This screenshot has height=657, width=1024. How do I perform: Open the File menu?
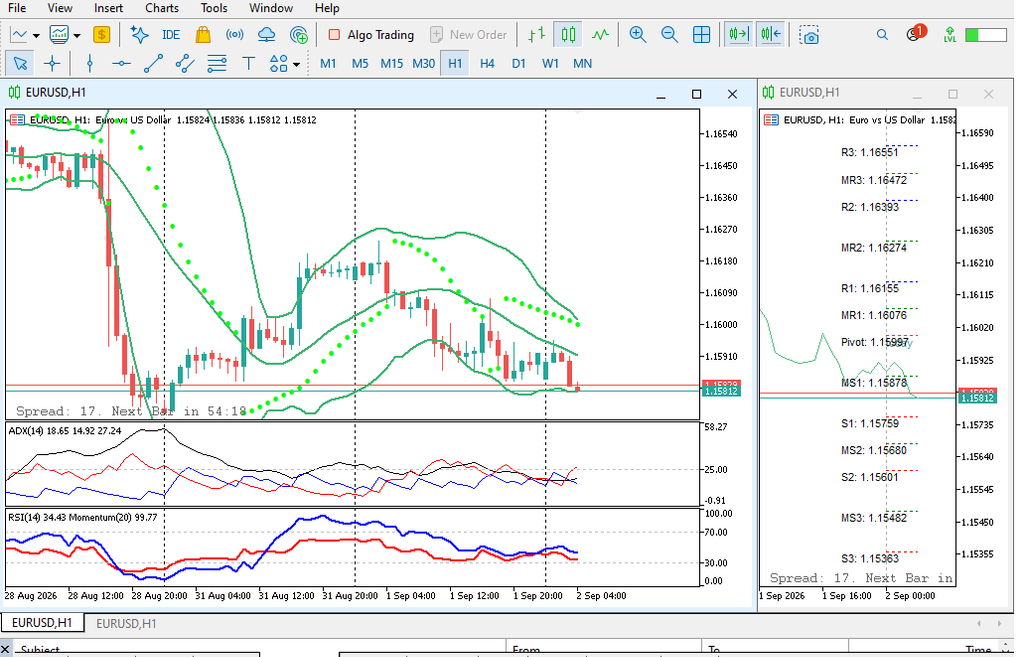[x=17, y=8]
